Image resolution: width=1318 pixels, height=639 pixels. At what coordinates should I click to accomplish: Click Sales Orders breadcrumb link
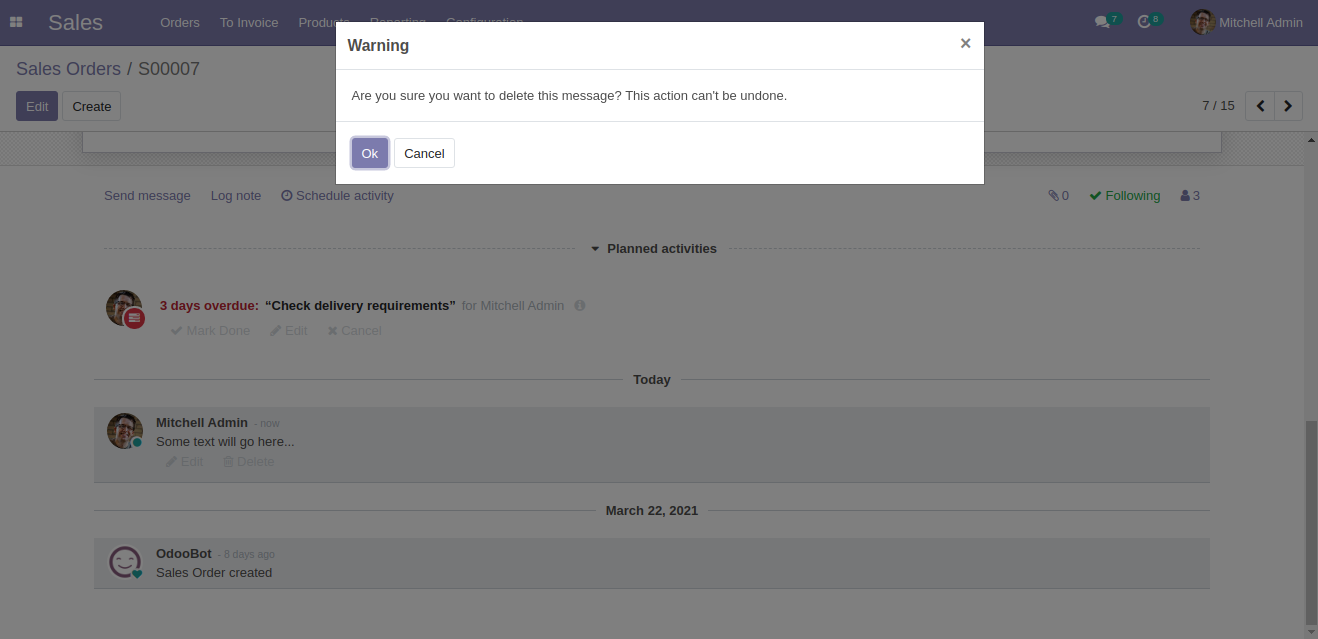tap(68, 69)
